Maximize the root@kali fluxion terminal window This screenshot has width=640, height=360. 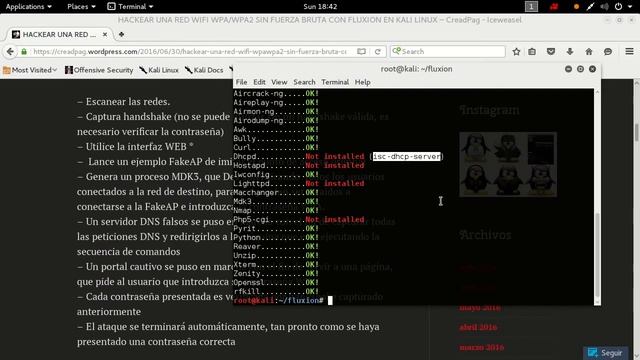580,69
